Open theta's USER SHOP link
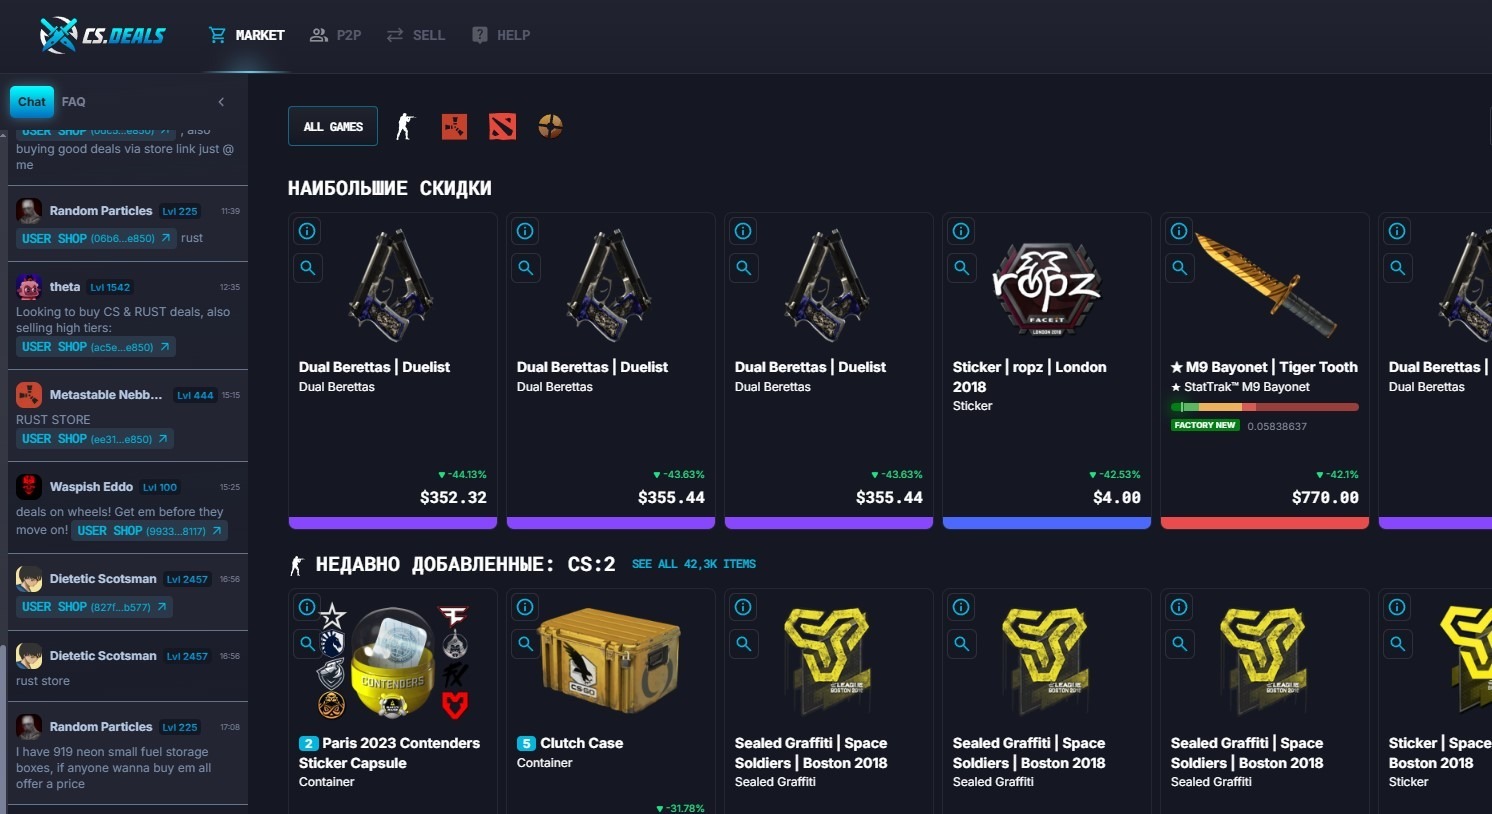This screenshot has height=814, width=1492. 96,347
